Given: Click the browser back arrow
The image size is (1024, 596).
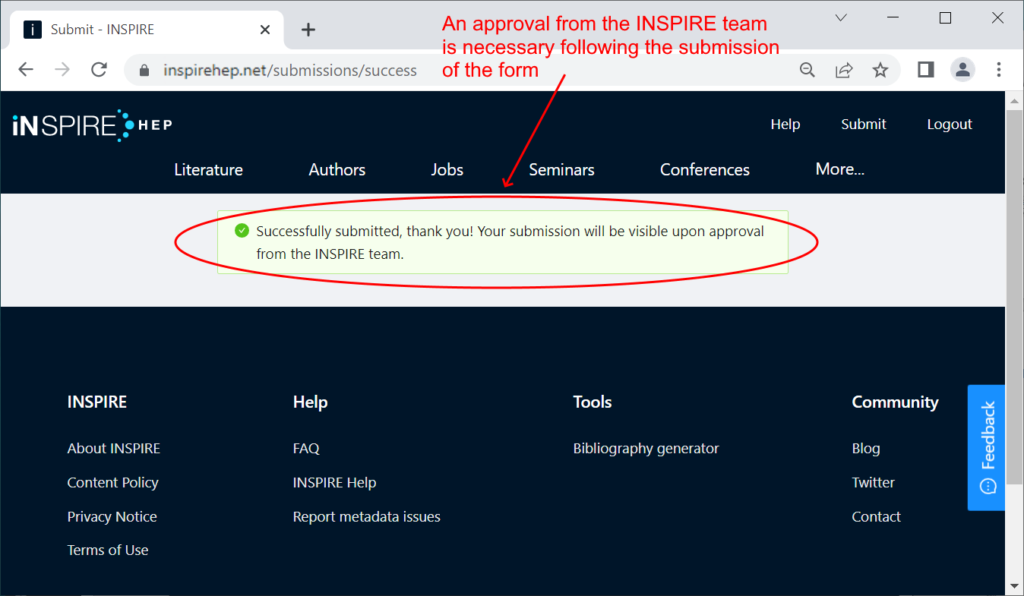Looking at the screenshot, I should [25, 70].
